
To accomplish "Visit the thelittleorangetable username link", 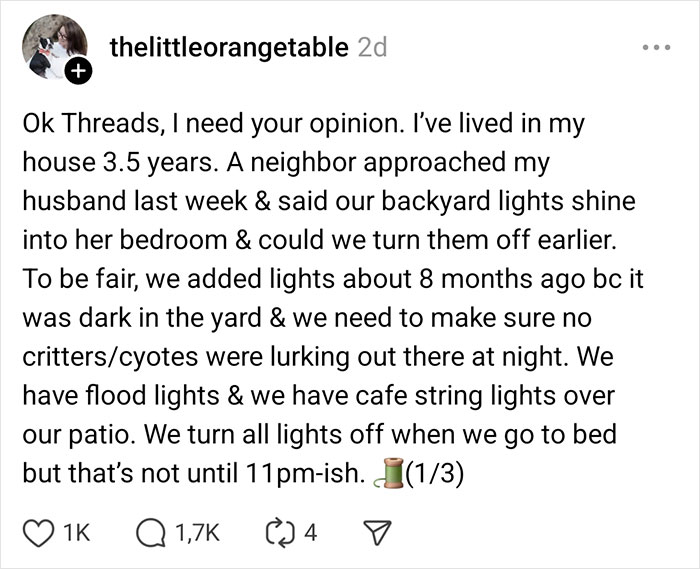I will click(229, 46).
